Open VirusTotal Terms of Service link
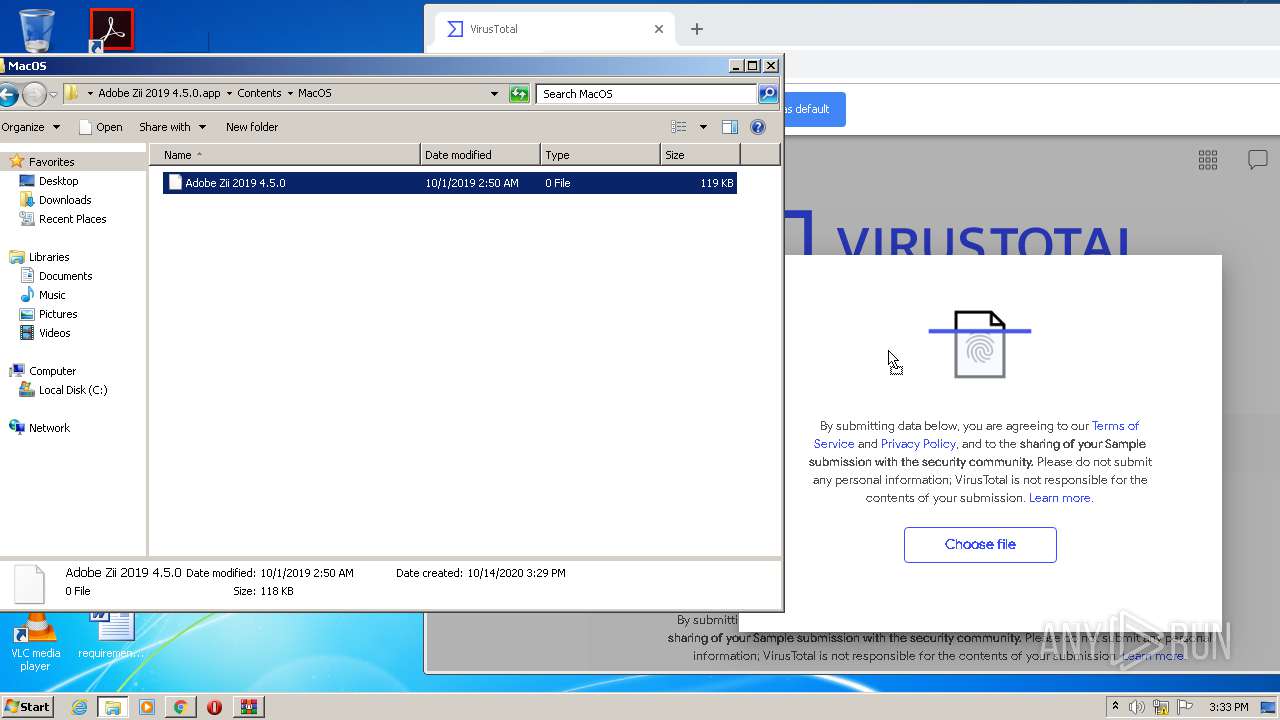The image size is (1280, 720). (x=1115, y=426)
